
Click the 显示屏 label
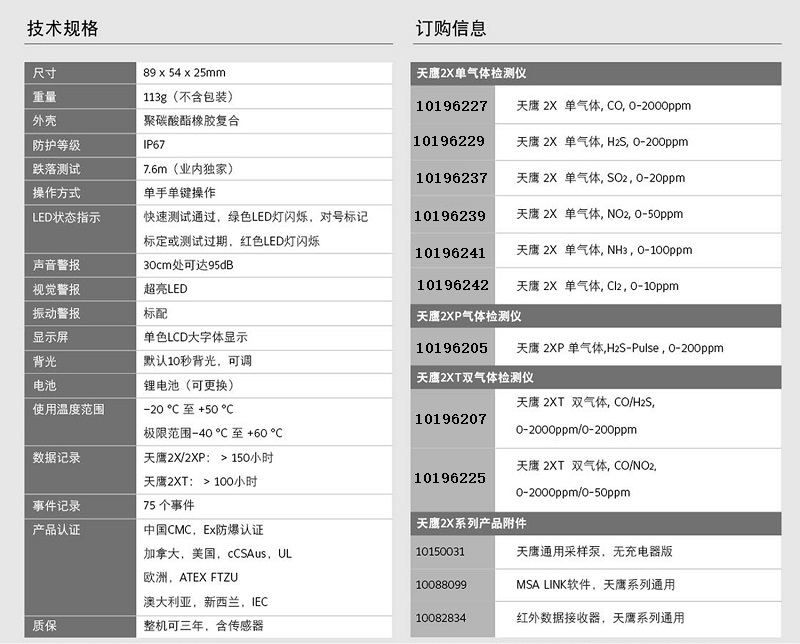click(51, 337)
